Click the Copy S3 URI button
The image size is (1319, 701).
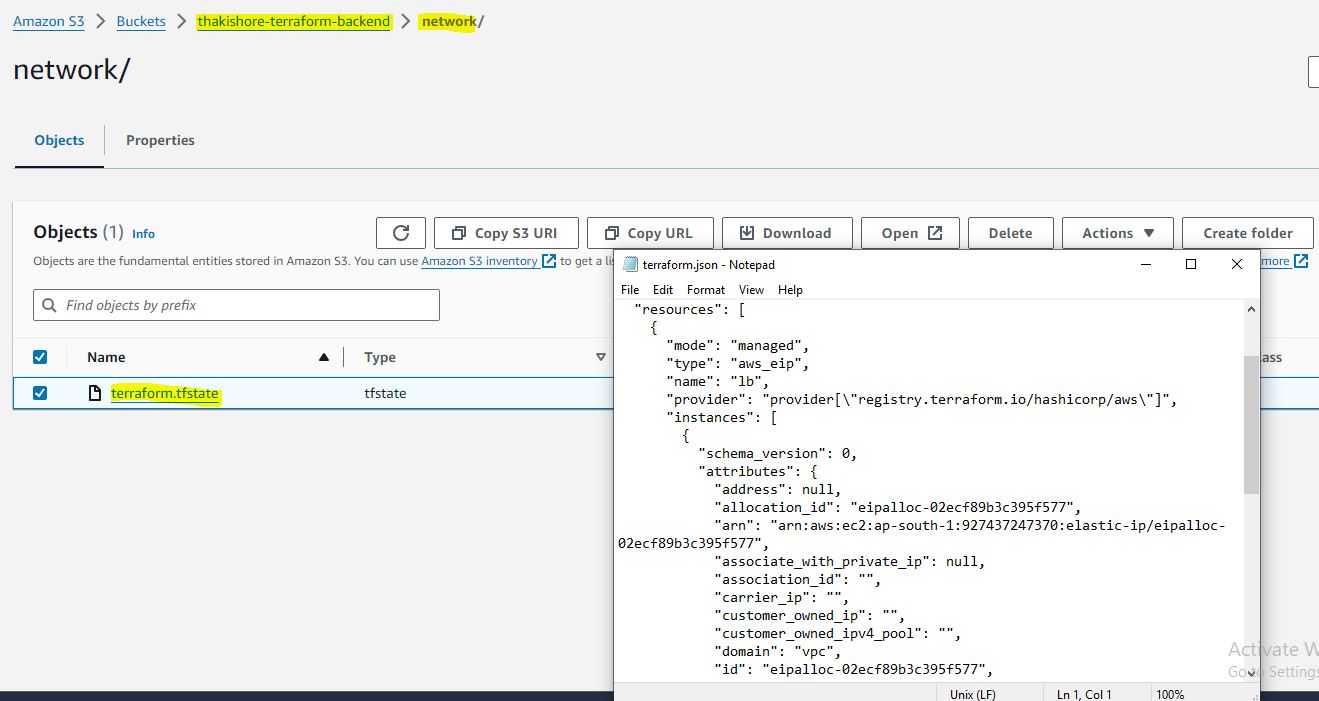coord(505,233)
